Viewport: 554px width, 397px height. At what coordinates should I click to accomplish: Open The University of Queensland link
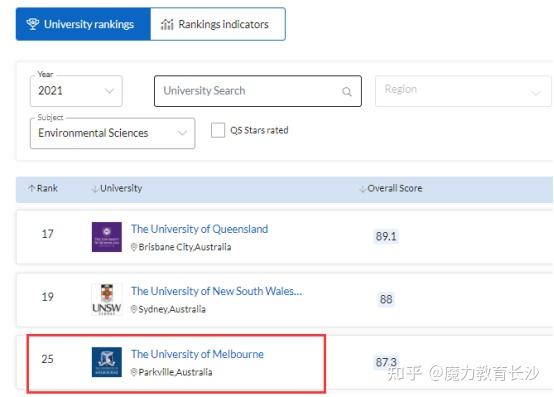200,229
